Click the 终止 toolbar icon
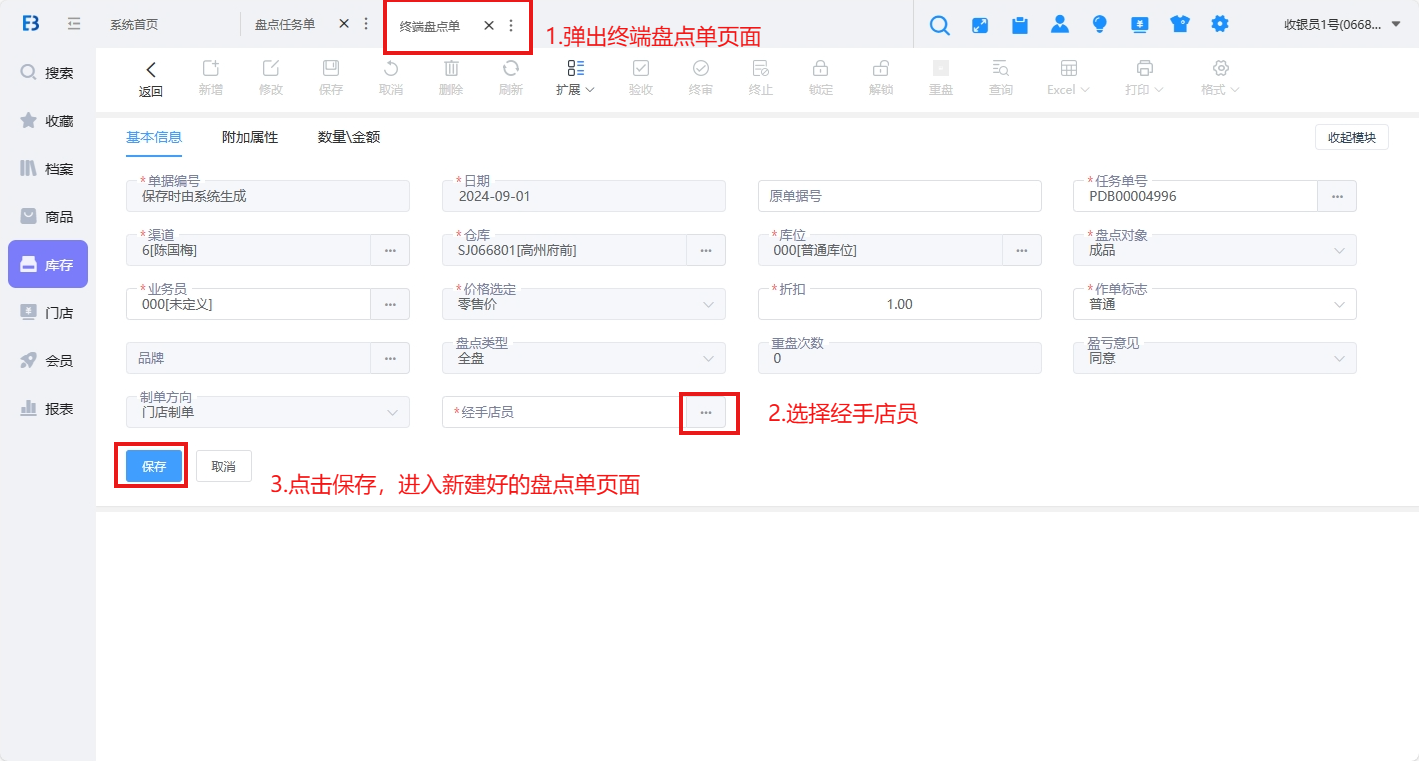The image size is (1419, 761). pyautogui.click(x=761, y=68)
